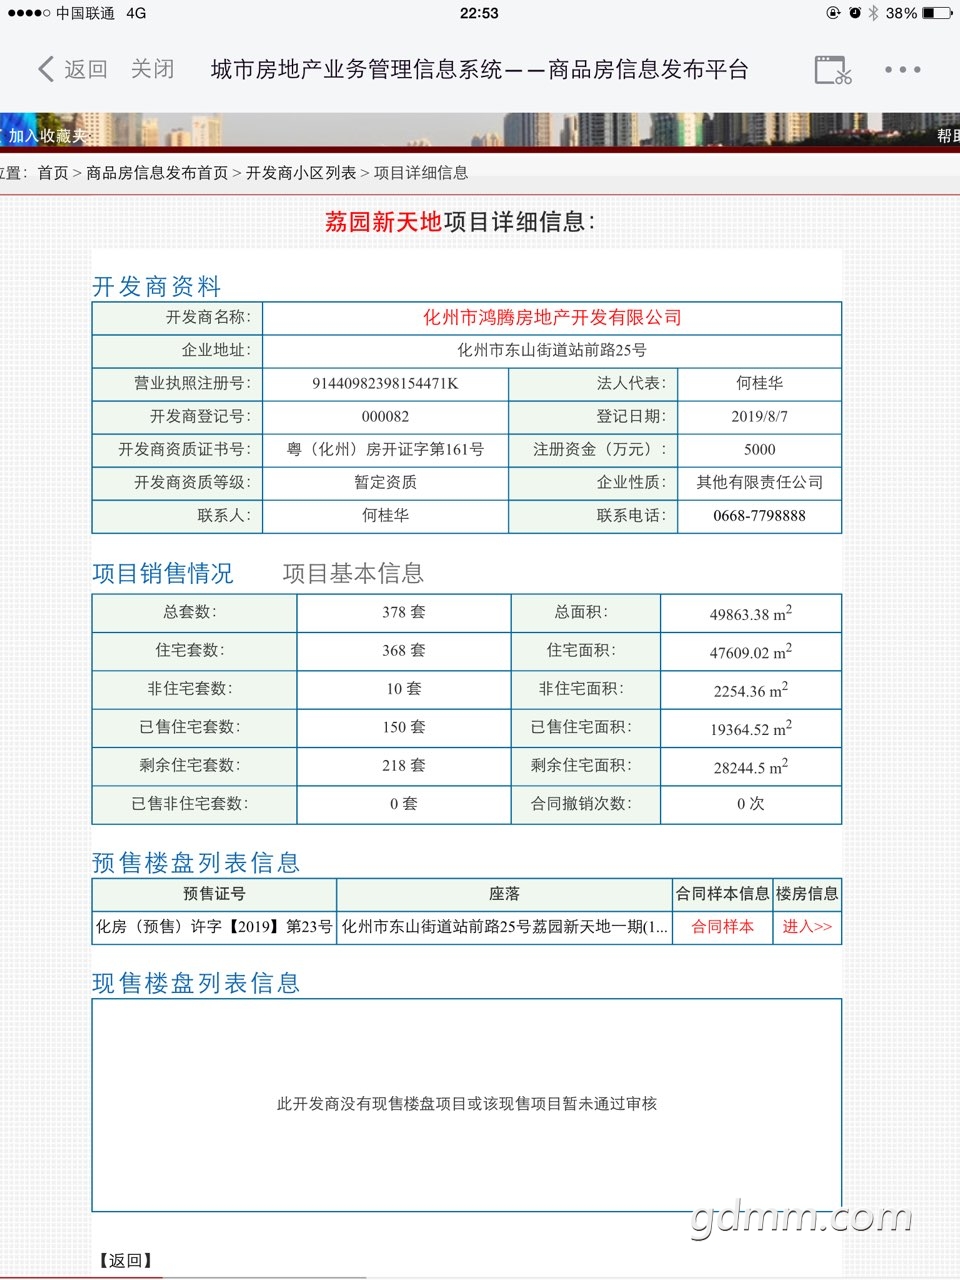Click developer name 化州市鸿腾房地产开发有限公司
Screen dimensions: 960x1280
(x=552, y=318)
